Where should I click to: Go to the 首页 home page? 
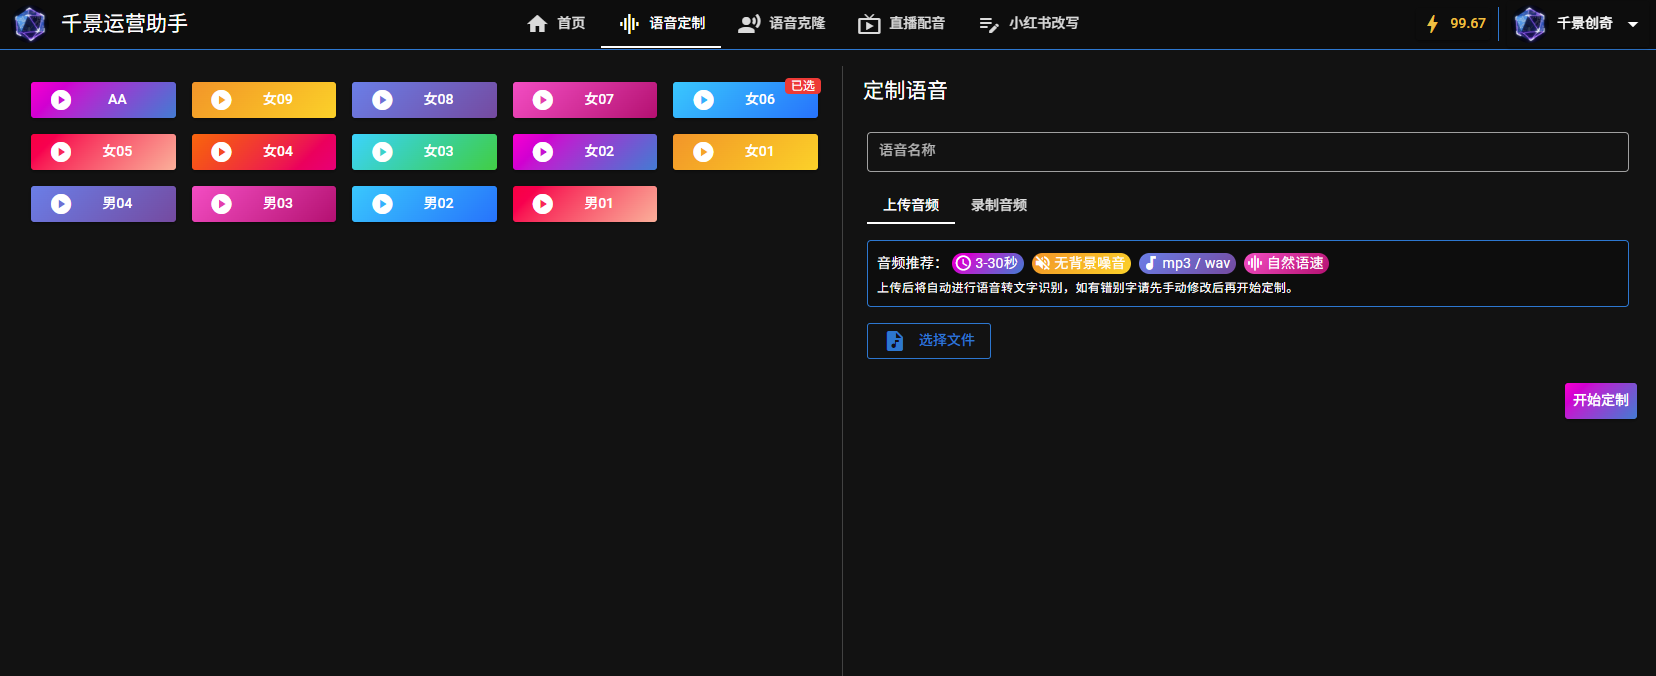coord(556,24)
